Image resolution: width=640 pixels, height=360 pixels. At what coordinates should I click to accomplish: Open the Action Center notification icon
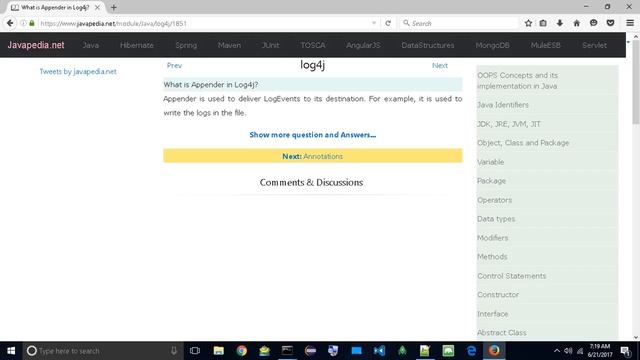(625, 351)
